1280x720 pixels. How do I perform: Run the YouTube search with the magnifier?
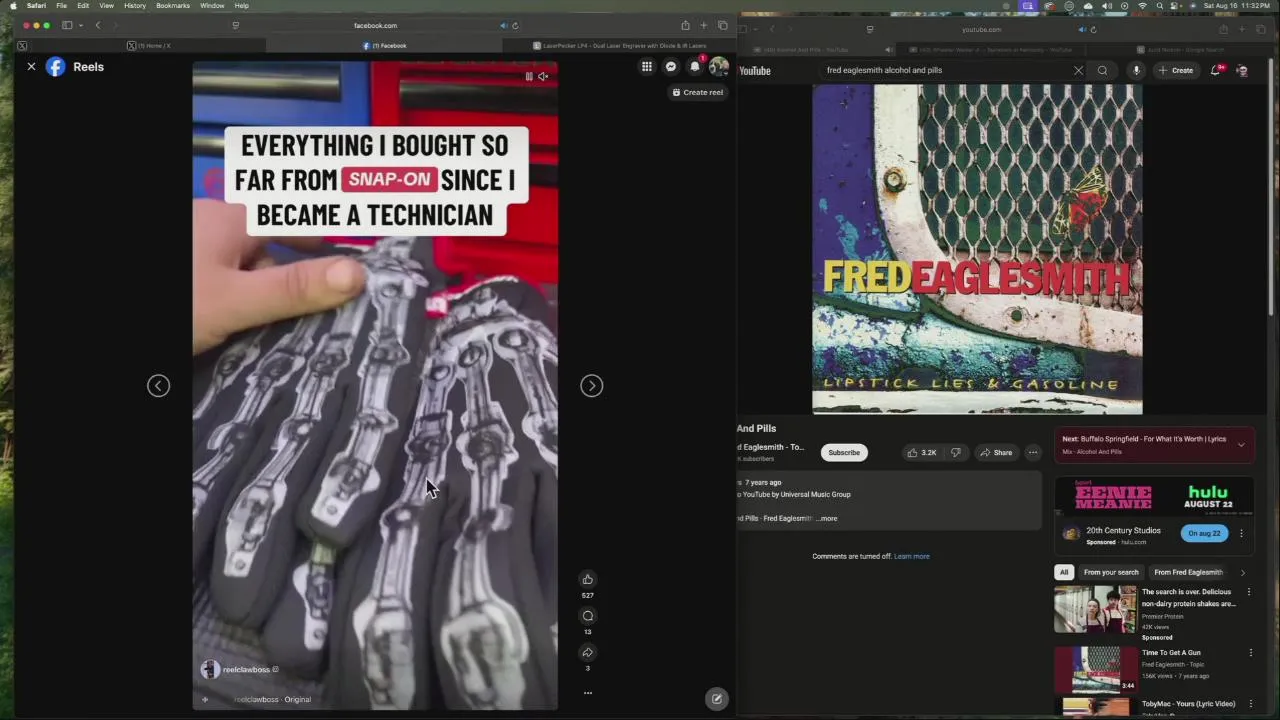[1102, 71]
